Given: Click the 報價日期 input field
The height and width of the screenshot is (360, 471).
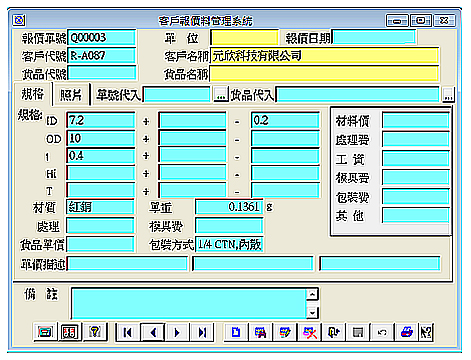Looking at the screenshot, I should pos(374,37).
